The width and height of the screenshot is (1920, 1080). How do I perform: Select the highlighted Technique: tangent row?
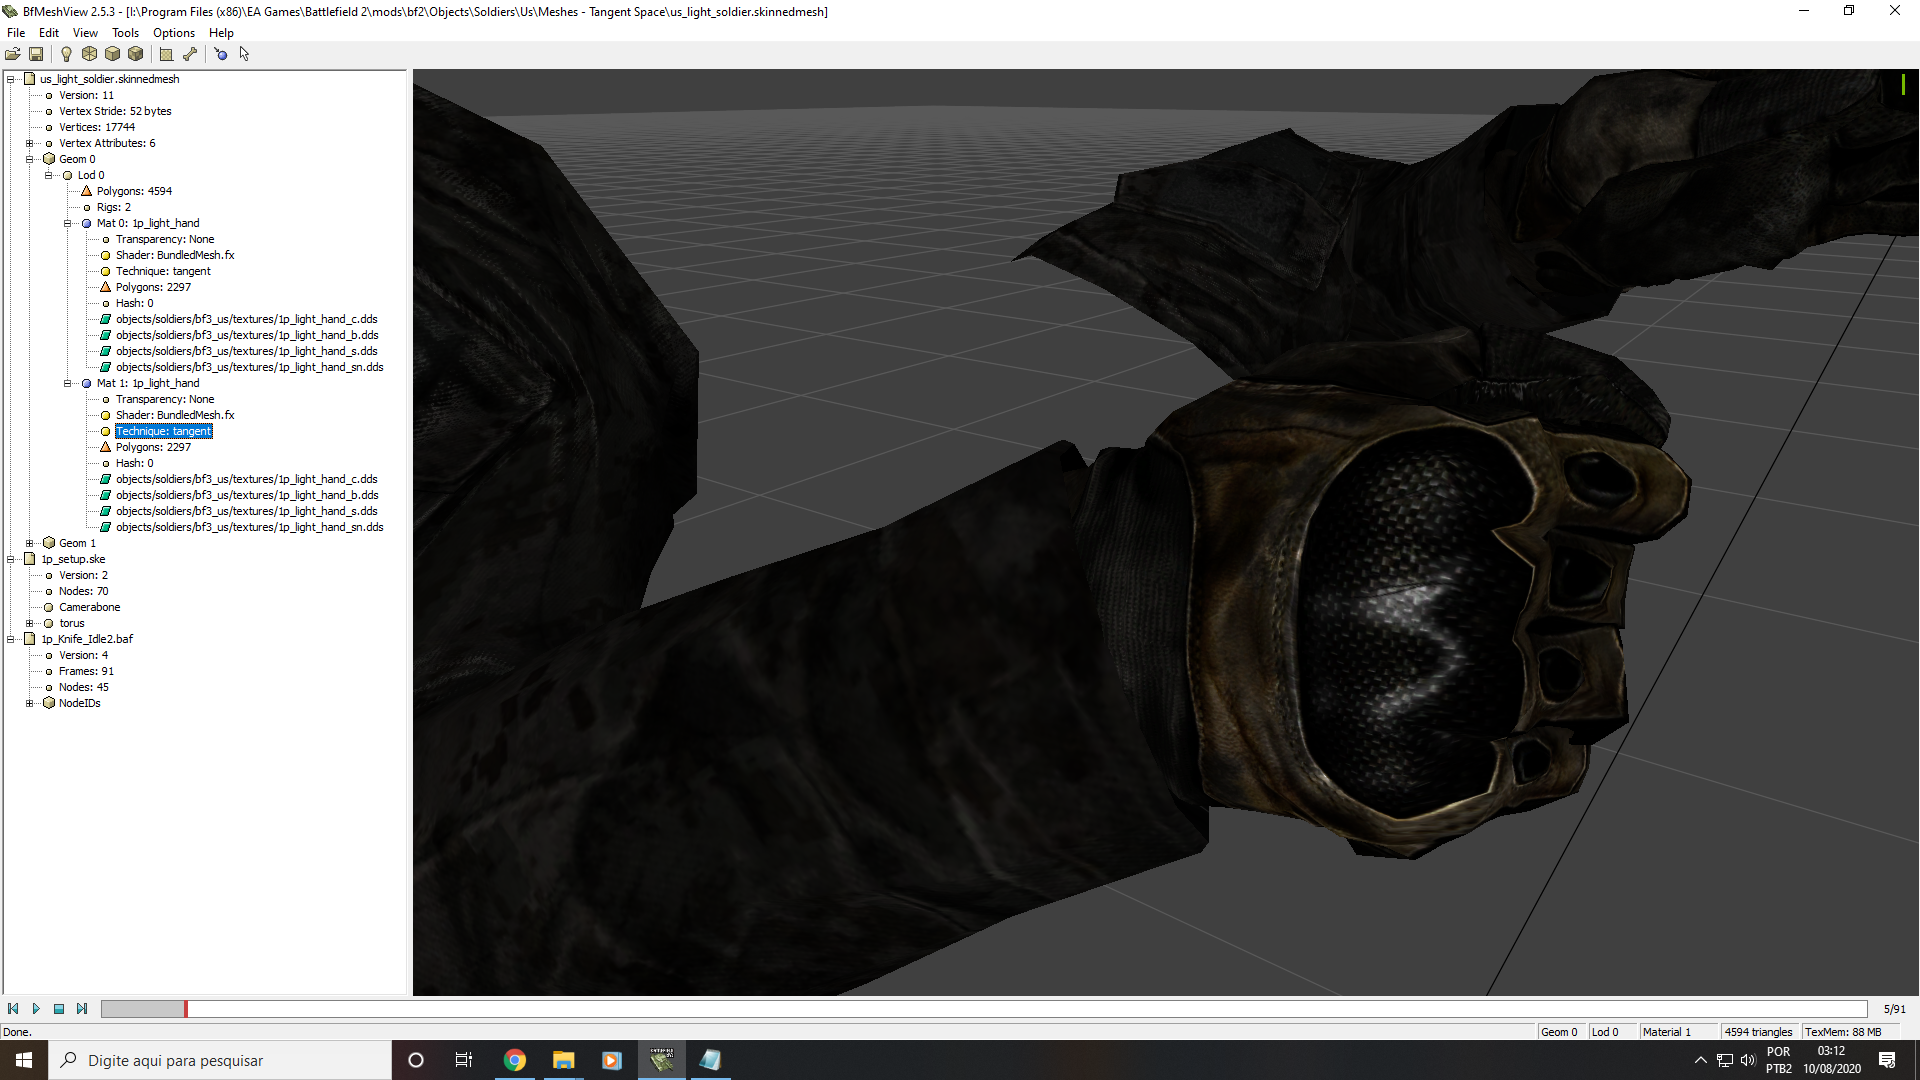[164, 431]
